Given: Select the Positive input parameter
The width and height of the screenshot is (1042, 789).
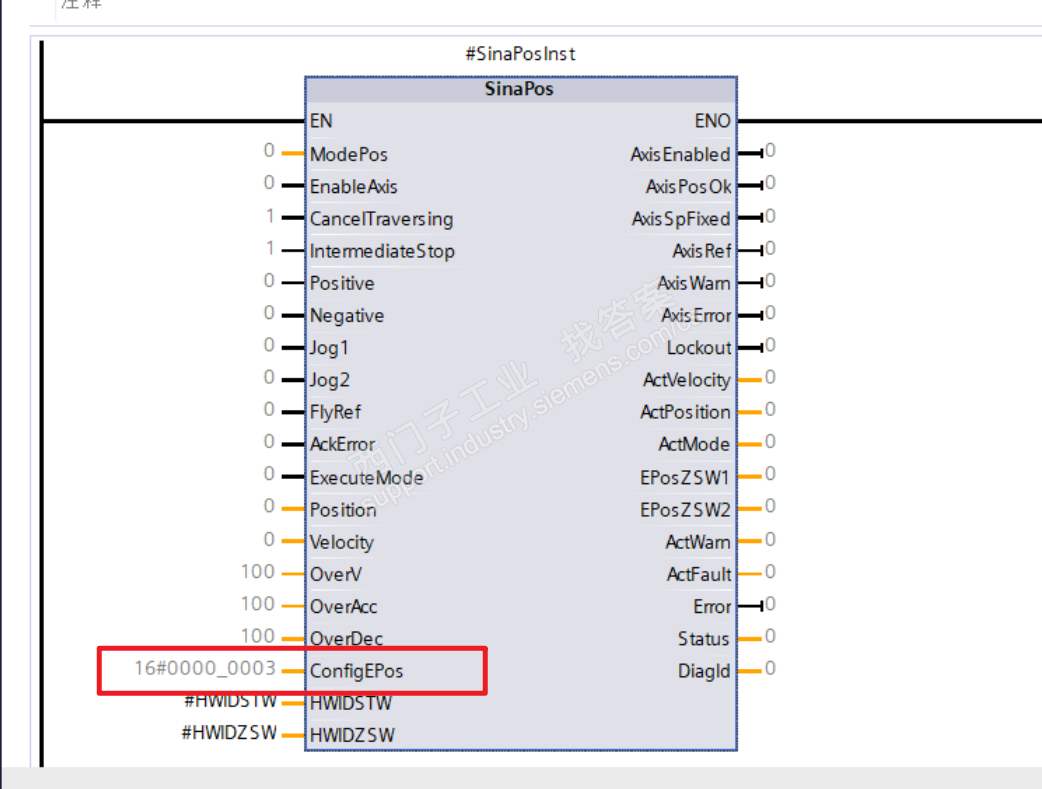Looking at the screenshot, I should (342, 283).
